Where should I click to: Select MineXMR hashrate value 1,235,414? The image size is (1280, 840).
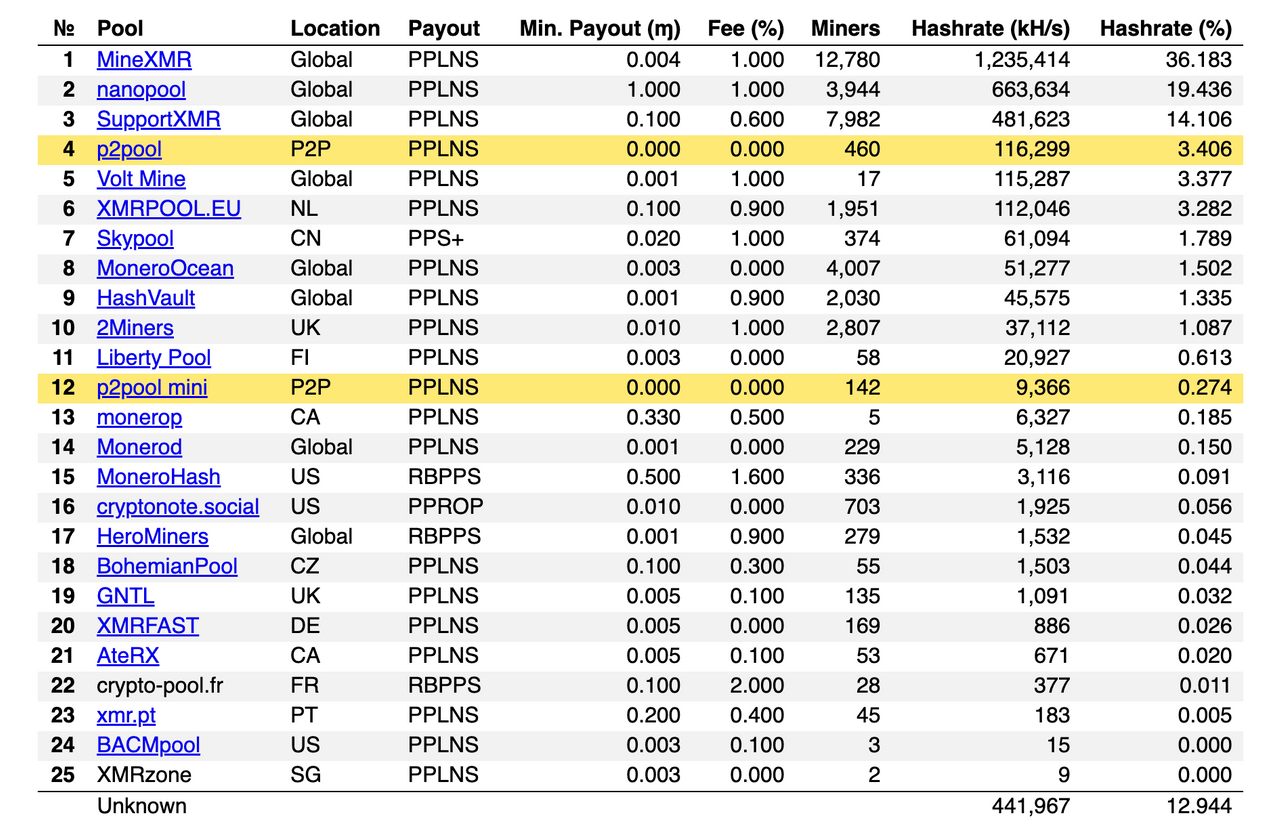tap(1022, 60)
